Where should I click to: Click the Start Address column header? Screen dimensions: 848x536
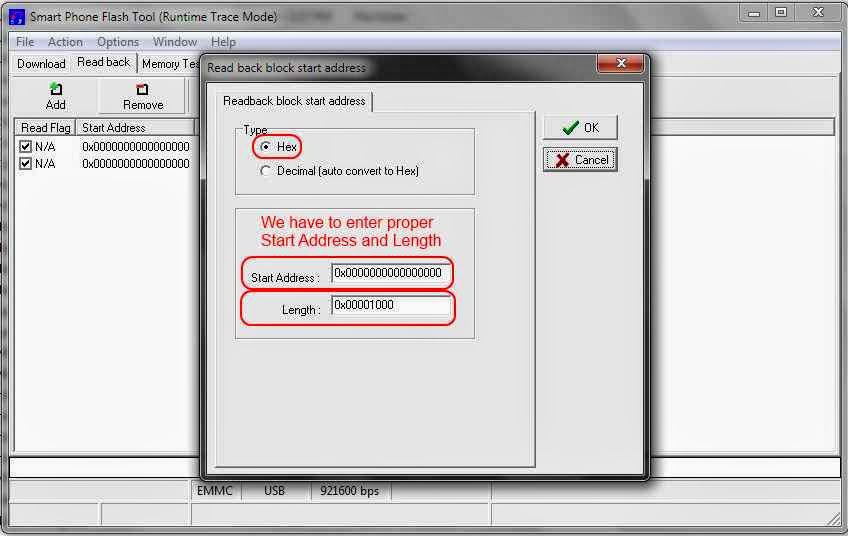coord(135,128)
